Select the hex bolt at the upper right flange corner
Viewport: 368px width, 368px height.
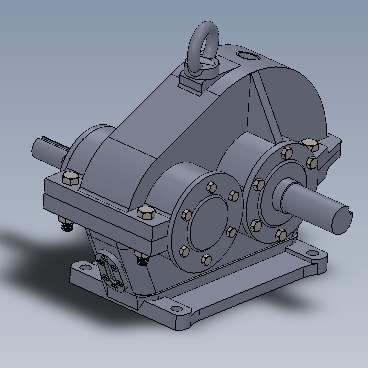point(311,145)
